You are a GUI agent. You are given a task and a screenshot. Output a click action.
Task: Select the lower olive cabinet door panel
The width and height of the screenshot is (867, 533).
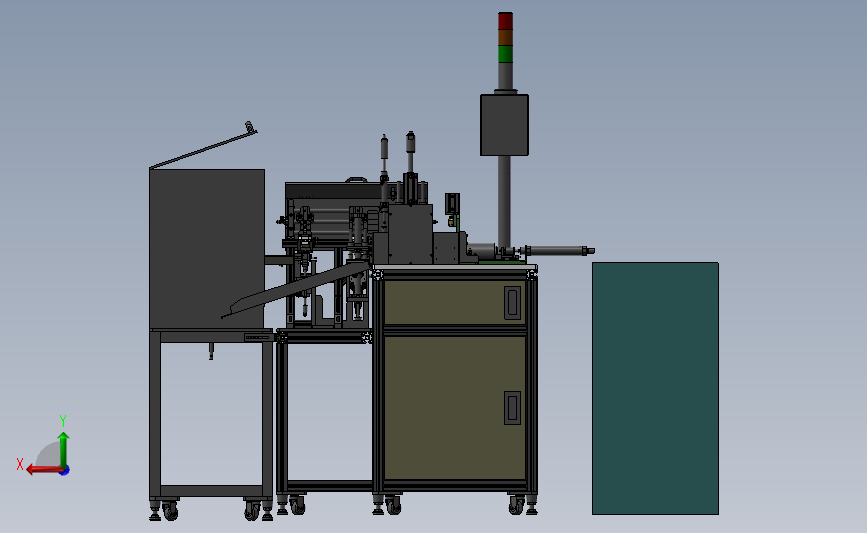[x=455, y=407]
